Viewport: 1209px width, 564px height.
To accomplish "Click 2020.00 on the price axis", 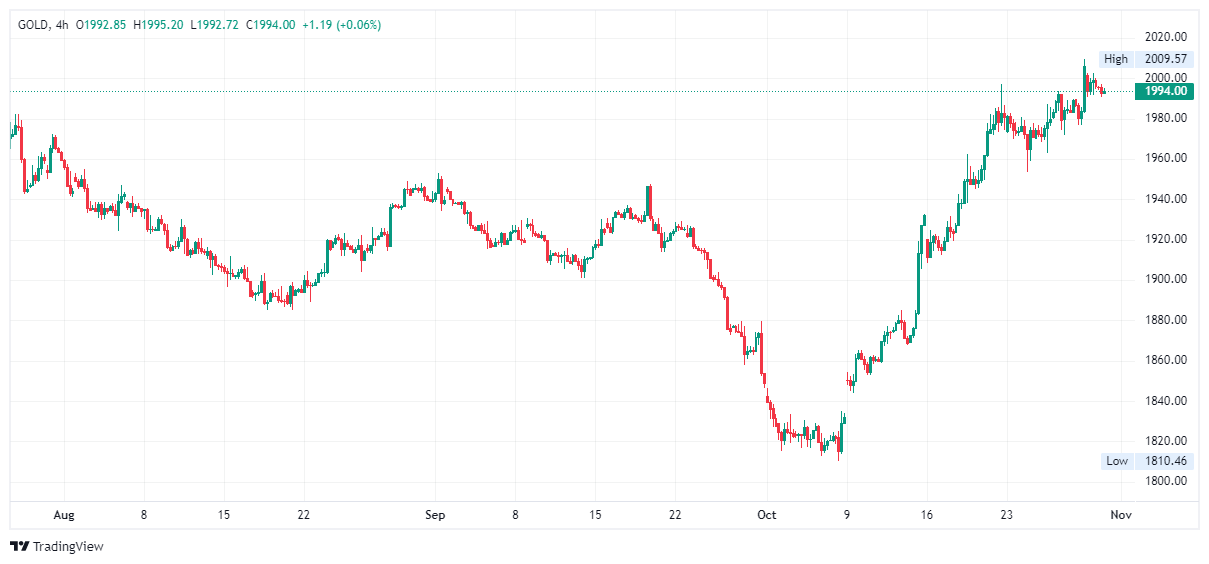I will point(1166,37).
